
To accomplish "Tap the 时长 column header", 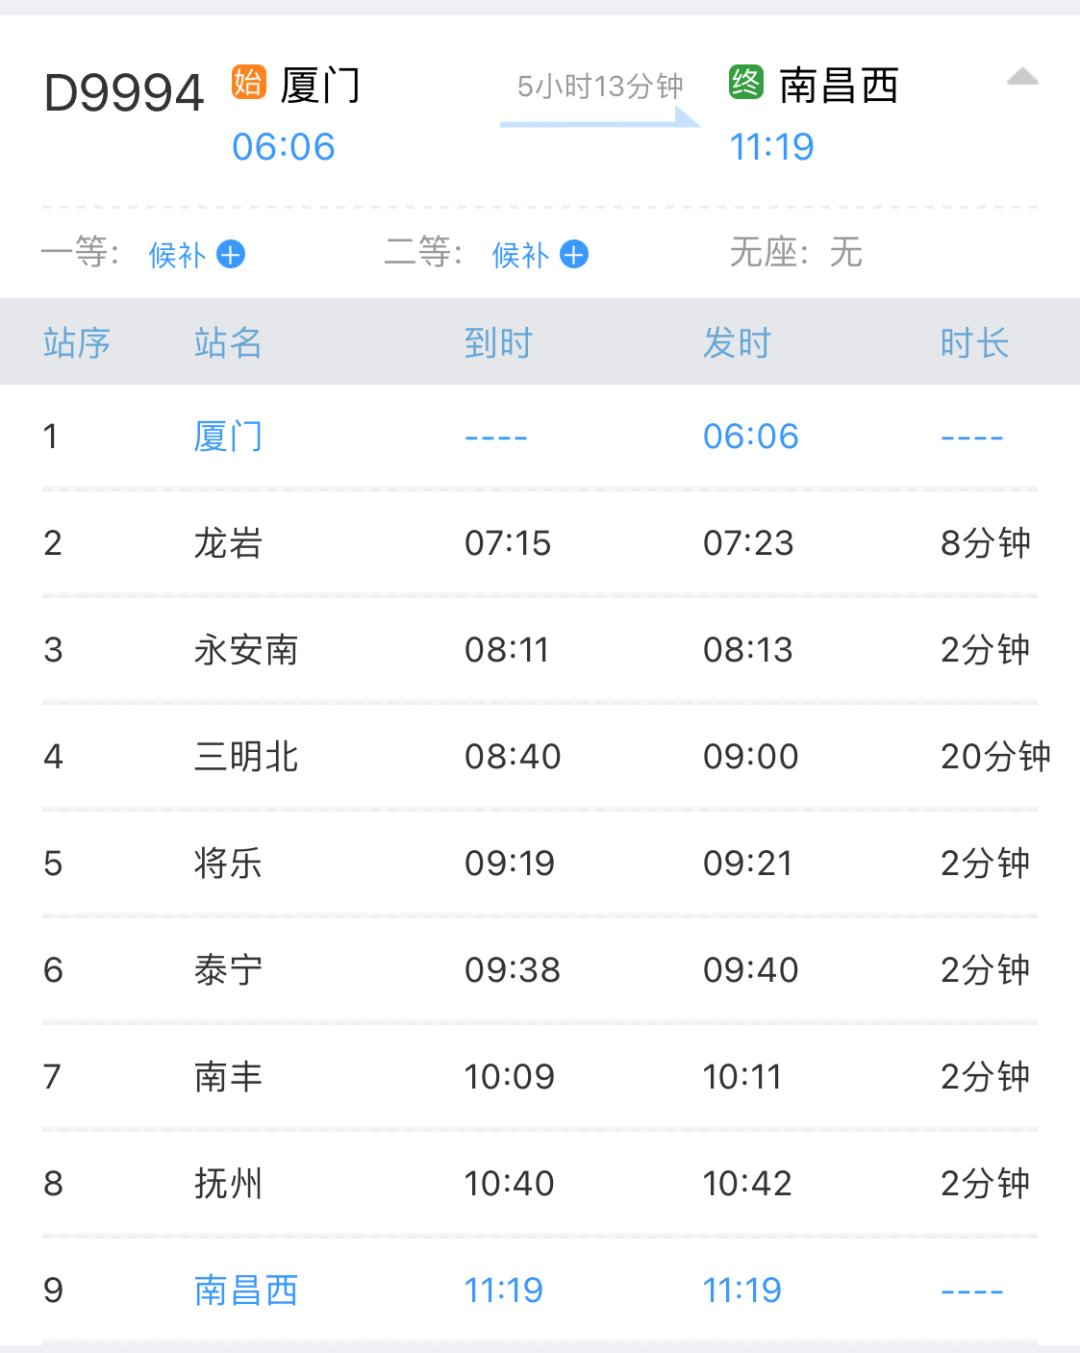I will [974, 343].
